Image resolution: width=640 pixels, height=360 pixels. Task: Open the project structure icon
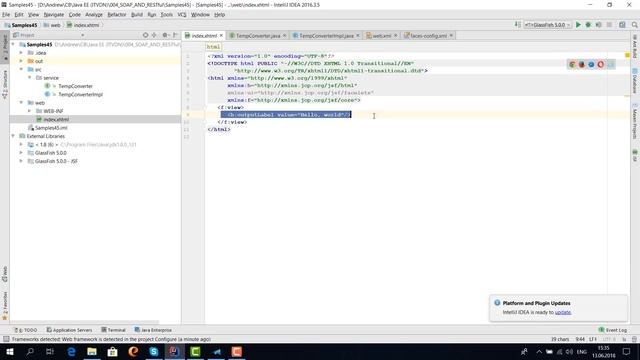click(622, 25)
